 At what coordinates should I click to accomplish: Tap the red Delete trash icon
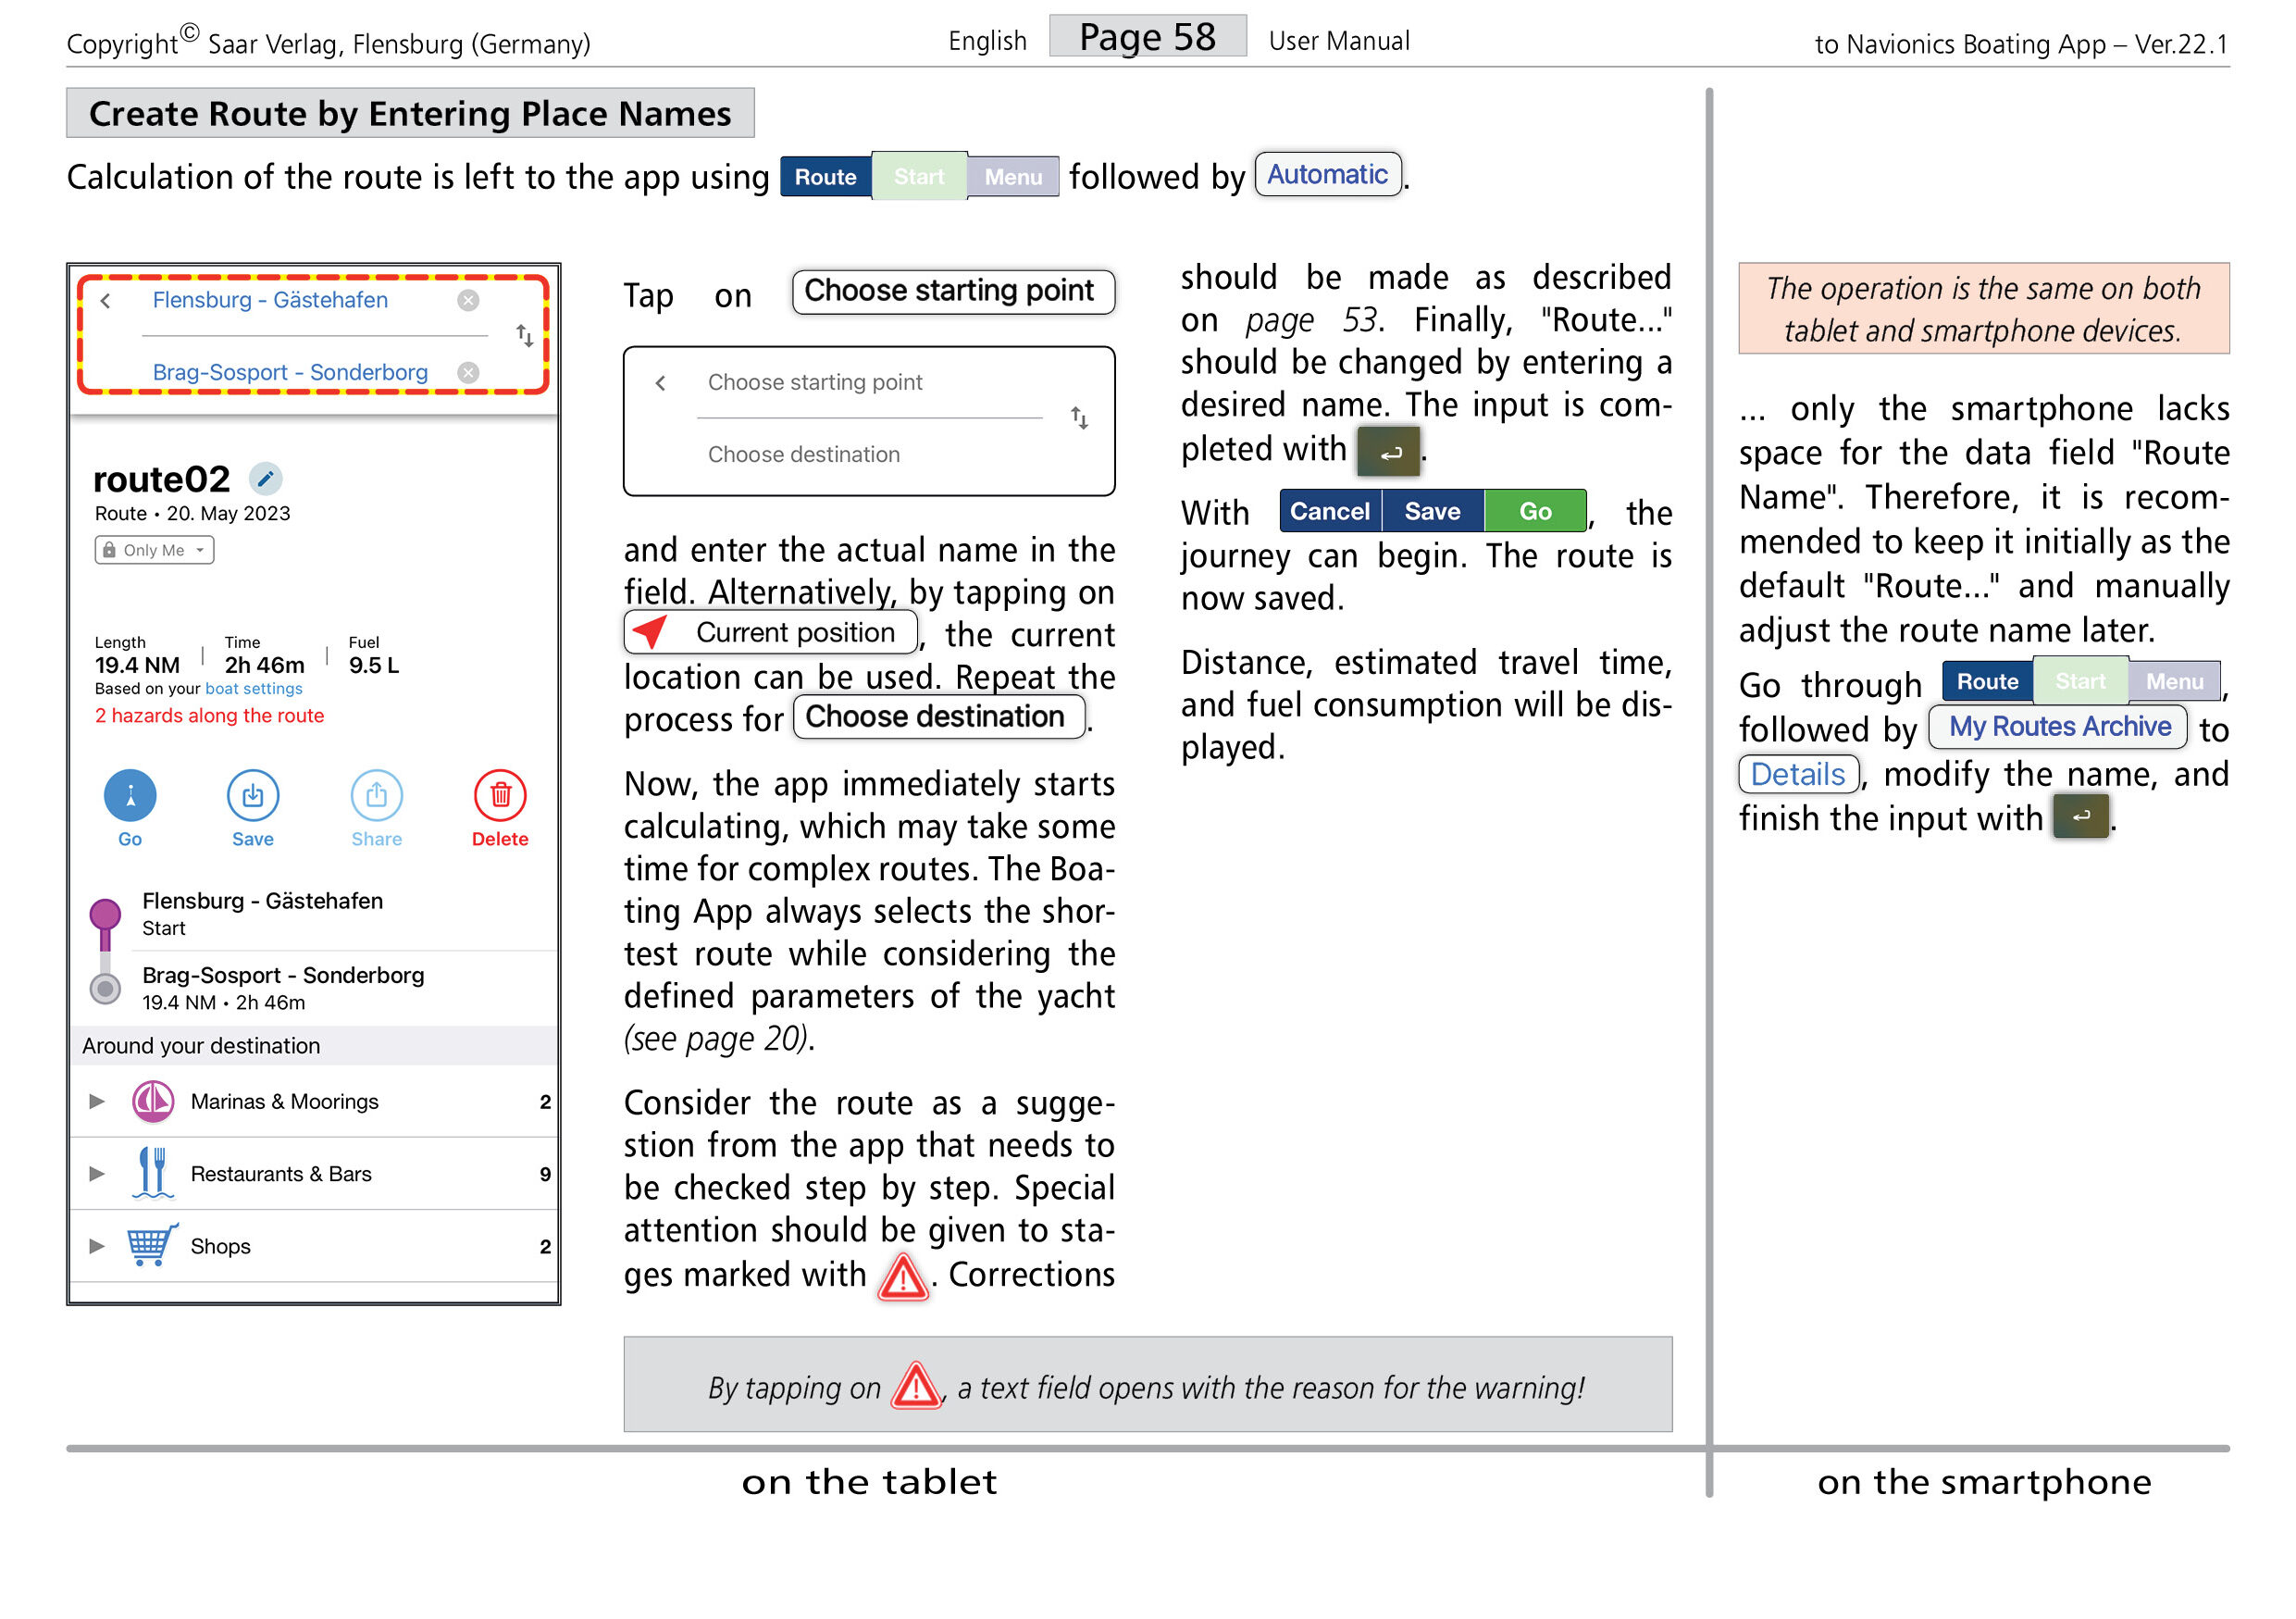pos(500,795)
